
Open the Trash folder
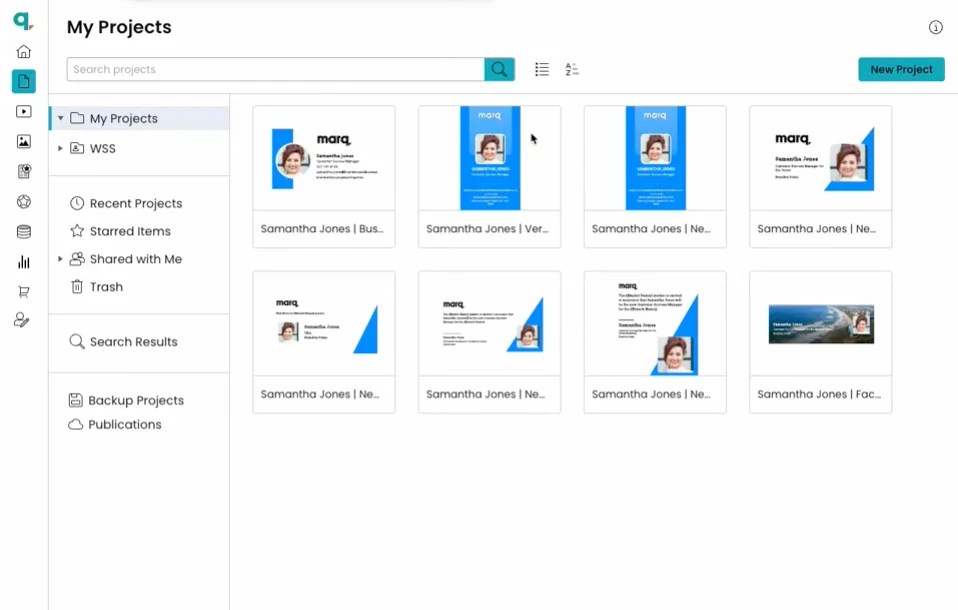(106, 287)
